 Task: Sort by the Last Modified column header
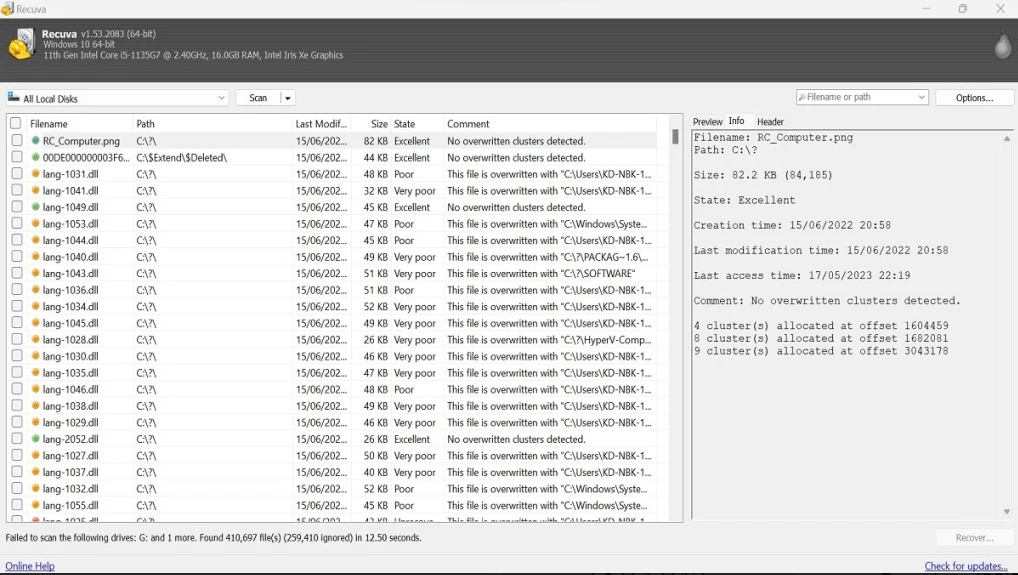click(x=321, y=124)
